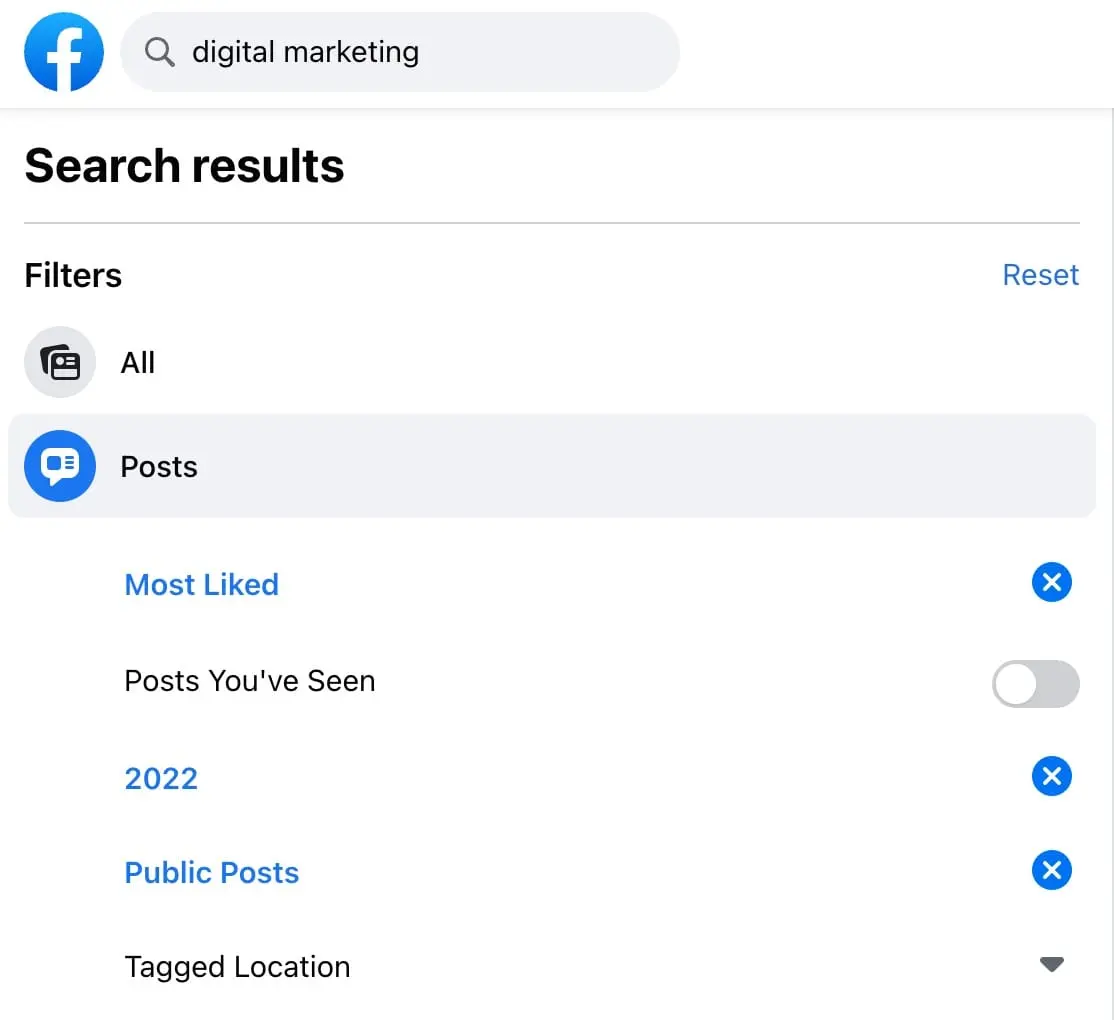The height and width of the screenshot is (1020, 1114).
Task: Click the Posts speech-bubble icon
Action: point(60,466)
